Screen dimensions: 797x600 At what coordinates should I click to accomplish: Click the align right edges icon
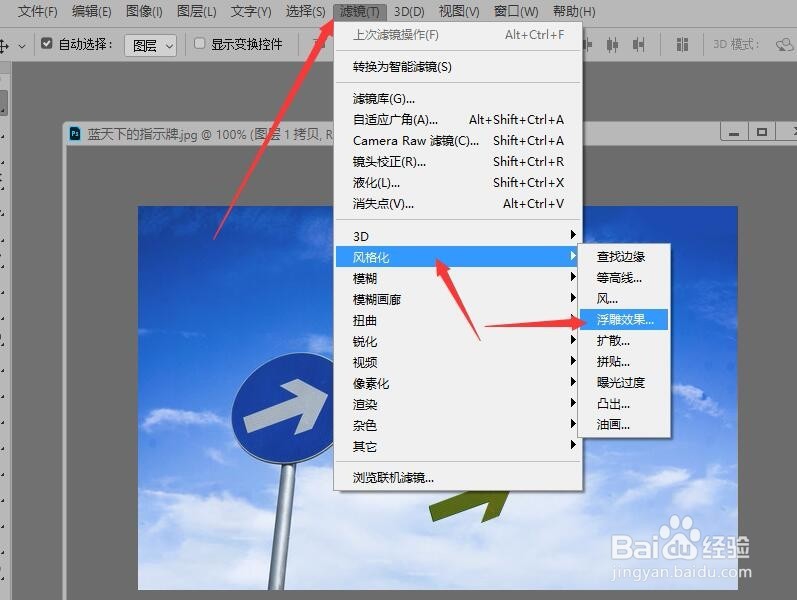638,45
